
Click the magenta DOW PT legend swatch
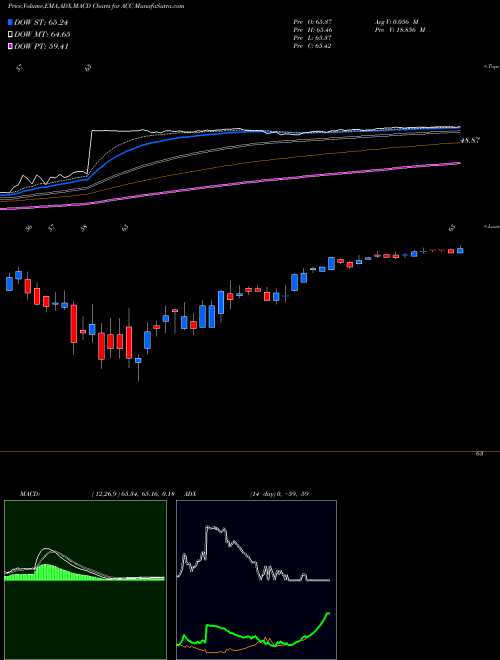(x=11, y=46)
